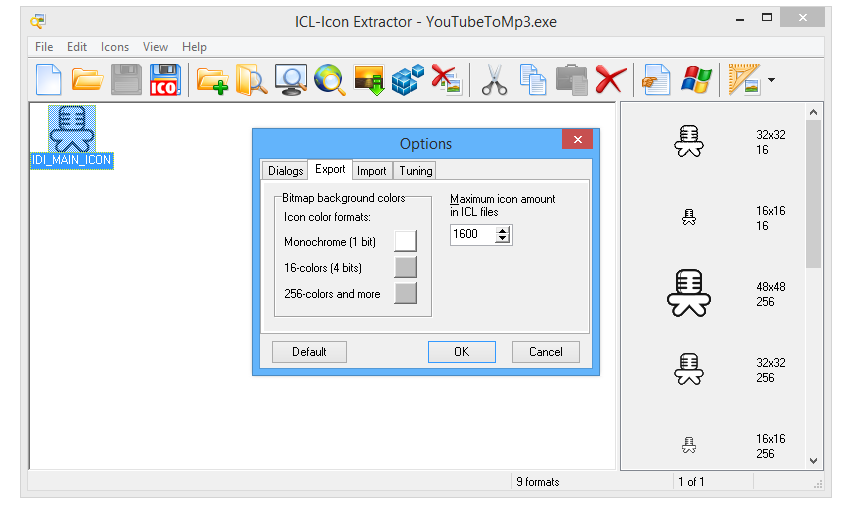Screen dimensions: 860x516
Task: Maximize the ICL-Icon Extractor window
Action: coord(767,18)
